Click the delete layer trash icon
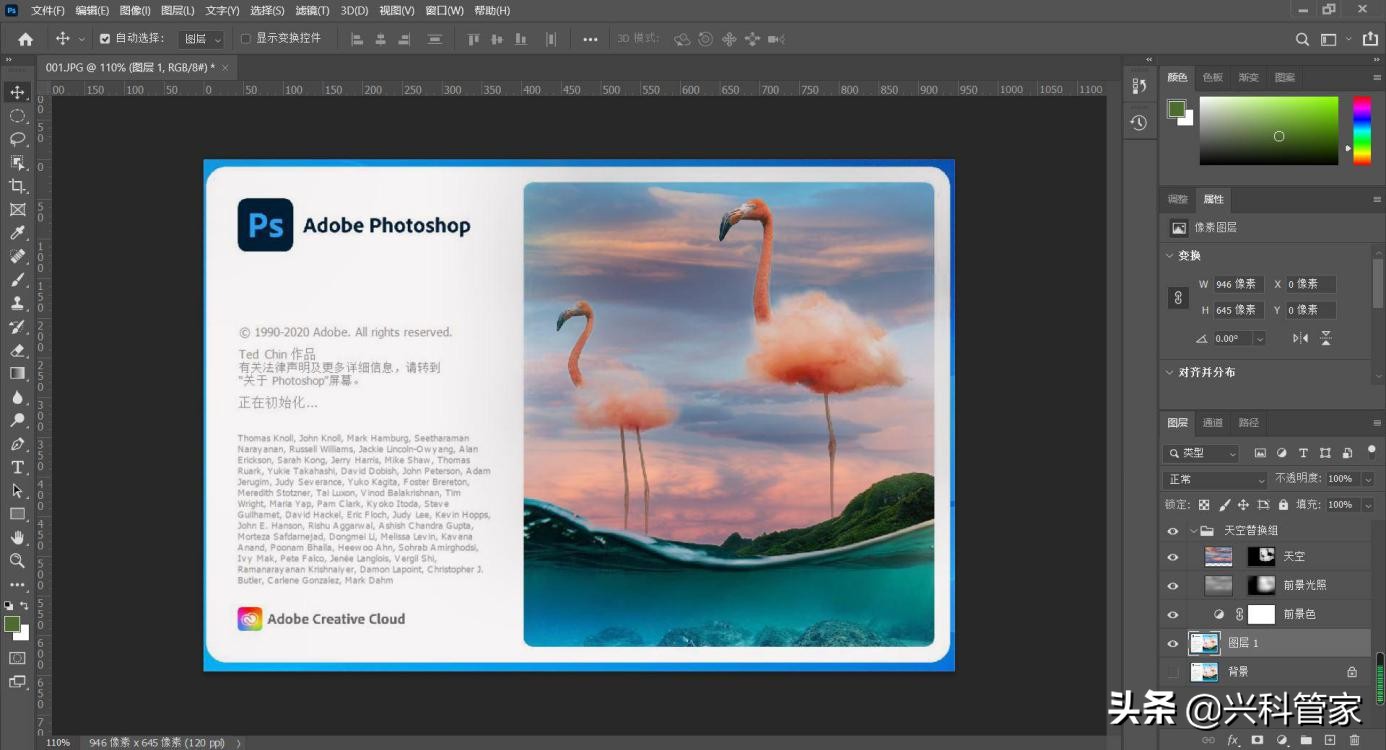Viewport: 1386px width, 750px height. pyautogui.click(x=1355, y=740)
